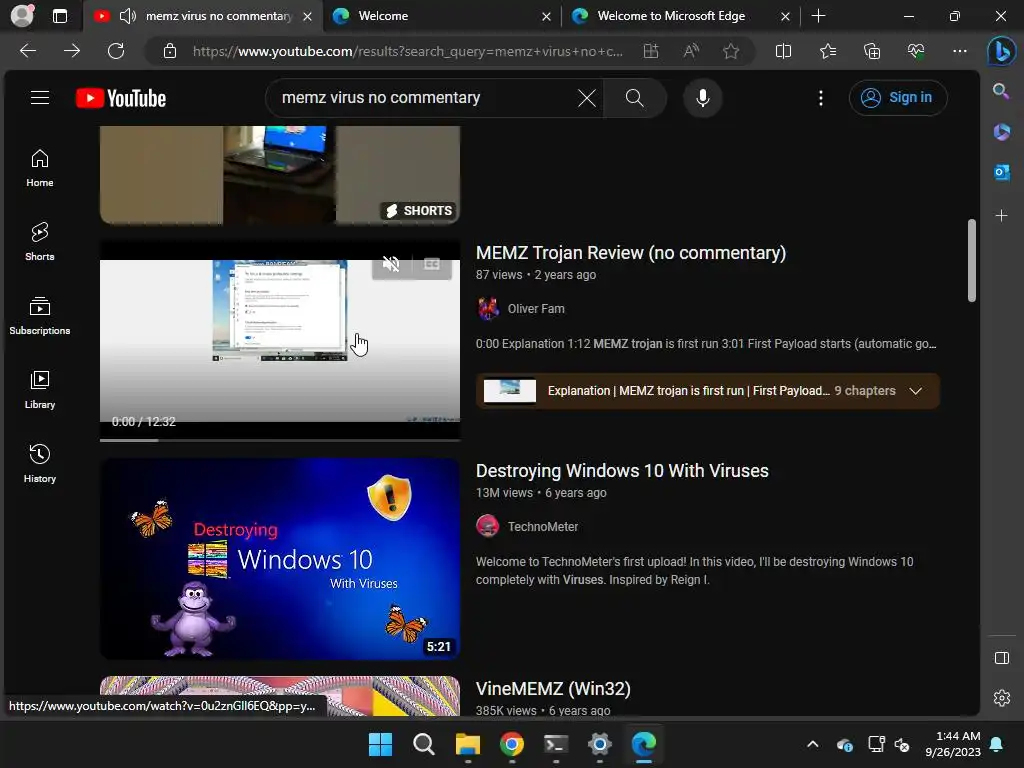The height and width of the screenshot is (768, 1024).
Task: Open the Read aloud icon
Action: click(691, 51)
